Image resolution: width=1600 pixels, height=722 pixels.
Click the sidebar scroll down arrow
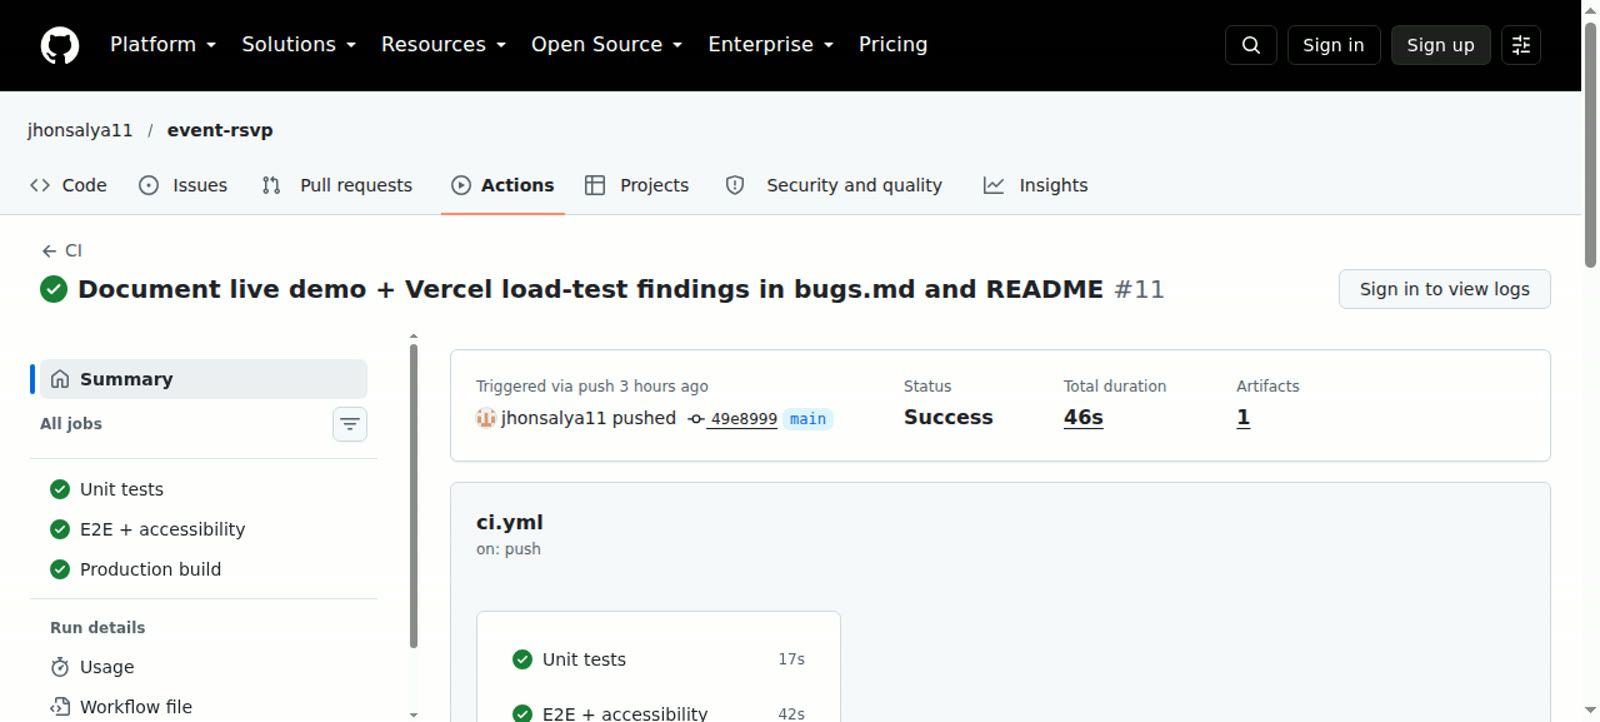click(414, 715)
